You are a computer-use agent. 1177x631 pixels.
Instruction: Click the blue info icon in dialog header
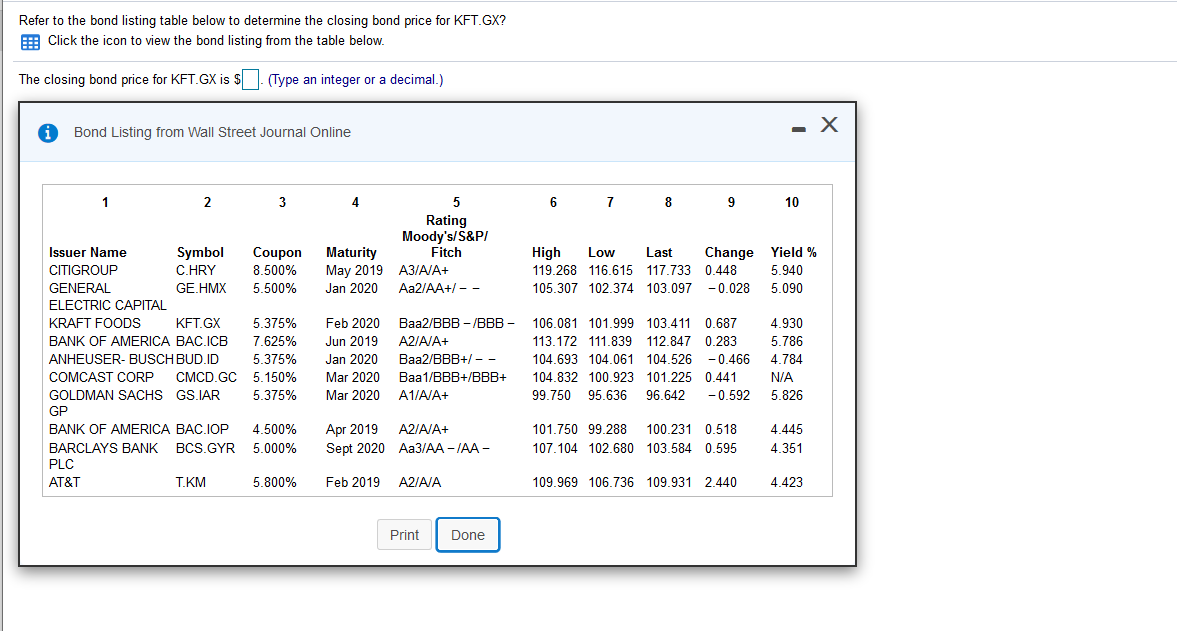48,131
